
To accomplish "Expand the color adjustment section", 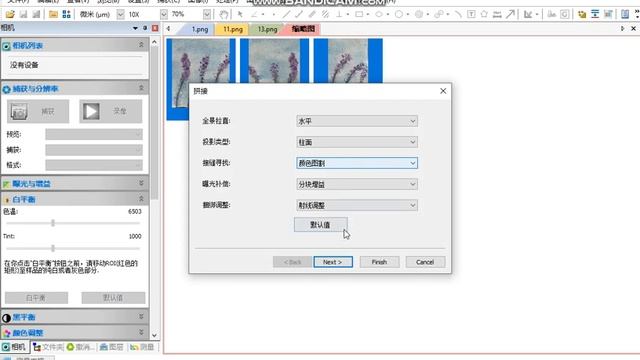I will coord(141,332).
